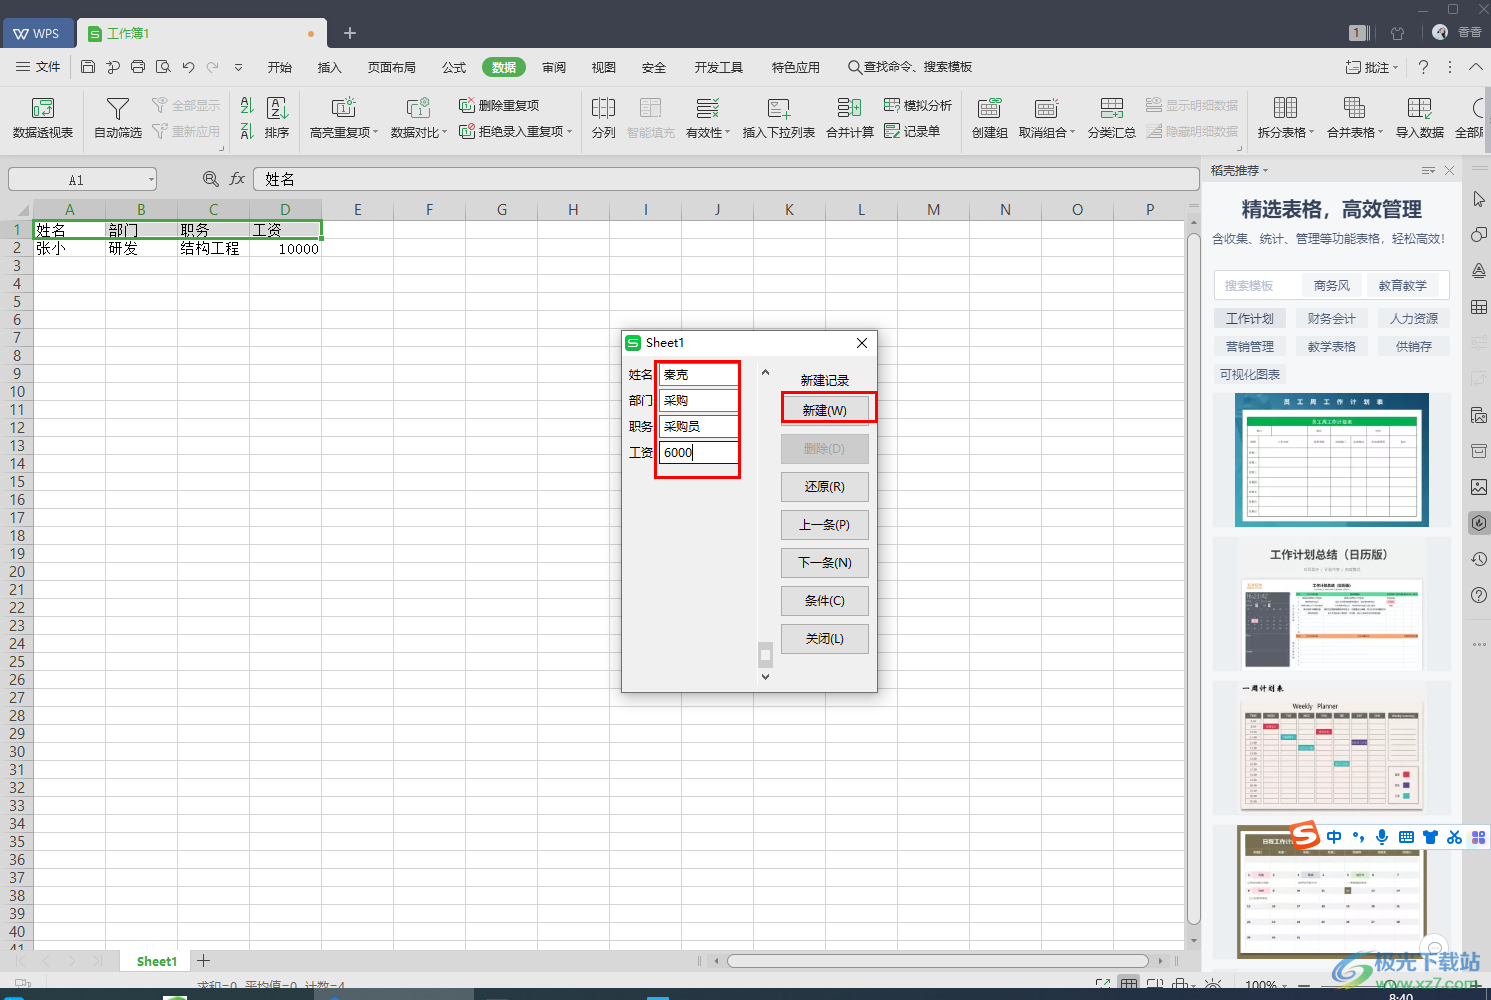
Task: Click the insert function fx icon
Action: [237, 179]
